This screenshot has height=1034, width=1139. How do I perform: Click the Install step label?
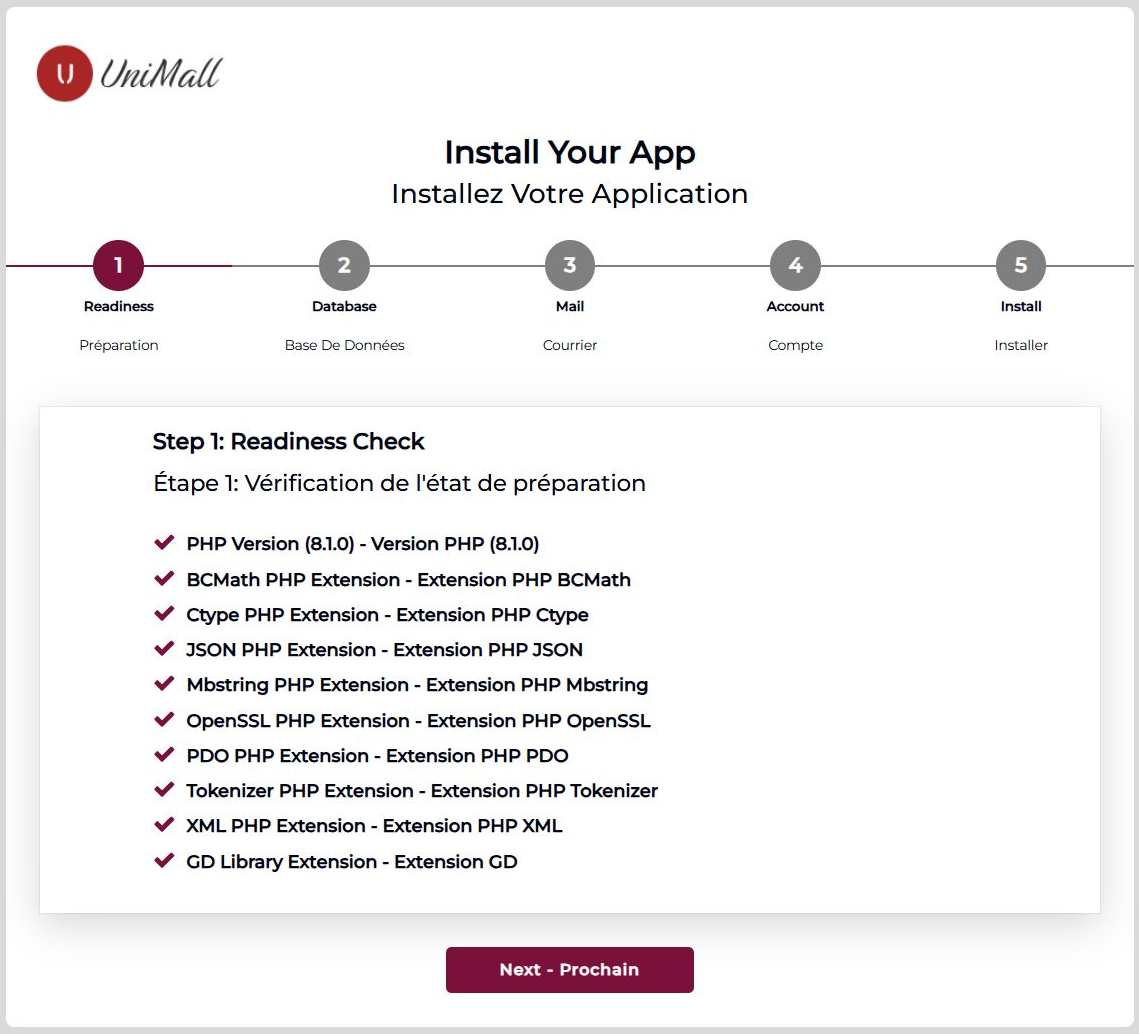(x=1021, y=306)
